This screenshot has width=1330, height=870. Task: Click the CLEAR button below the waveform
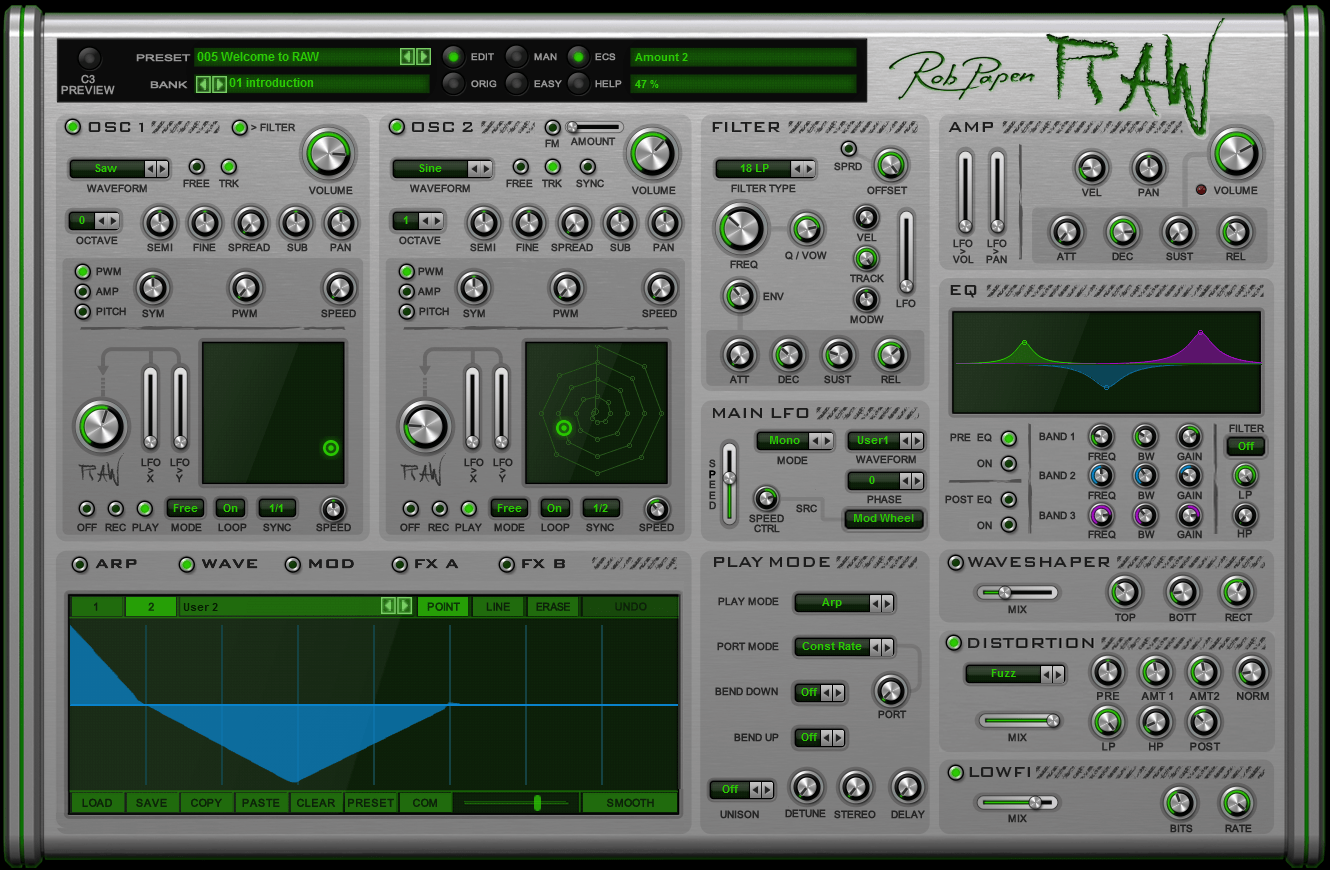click(x=316, y=802)
